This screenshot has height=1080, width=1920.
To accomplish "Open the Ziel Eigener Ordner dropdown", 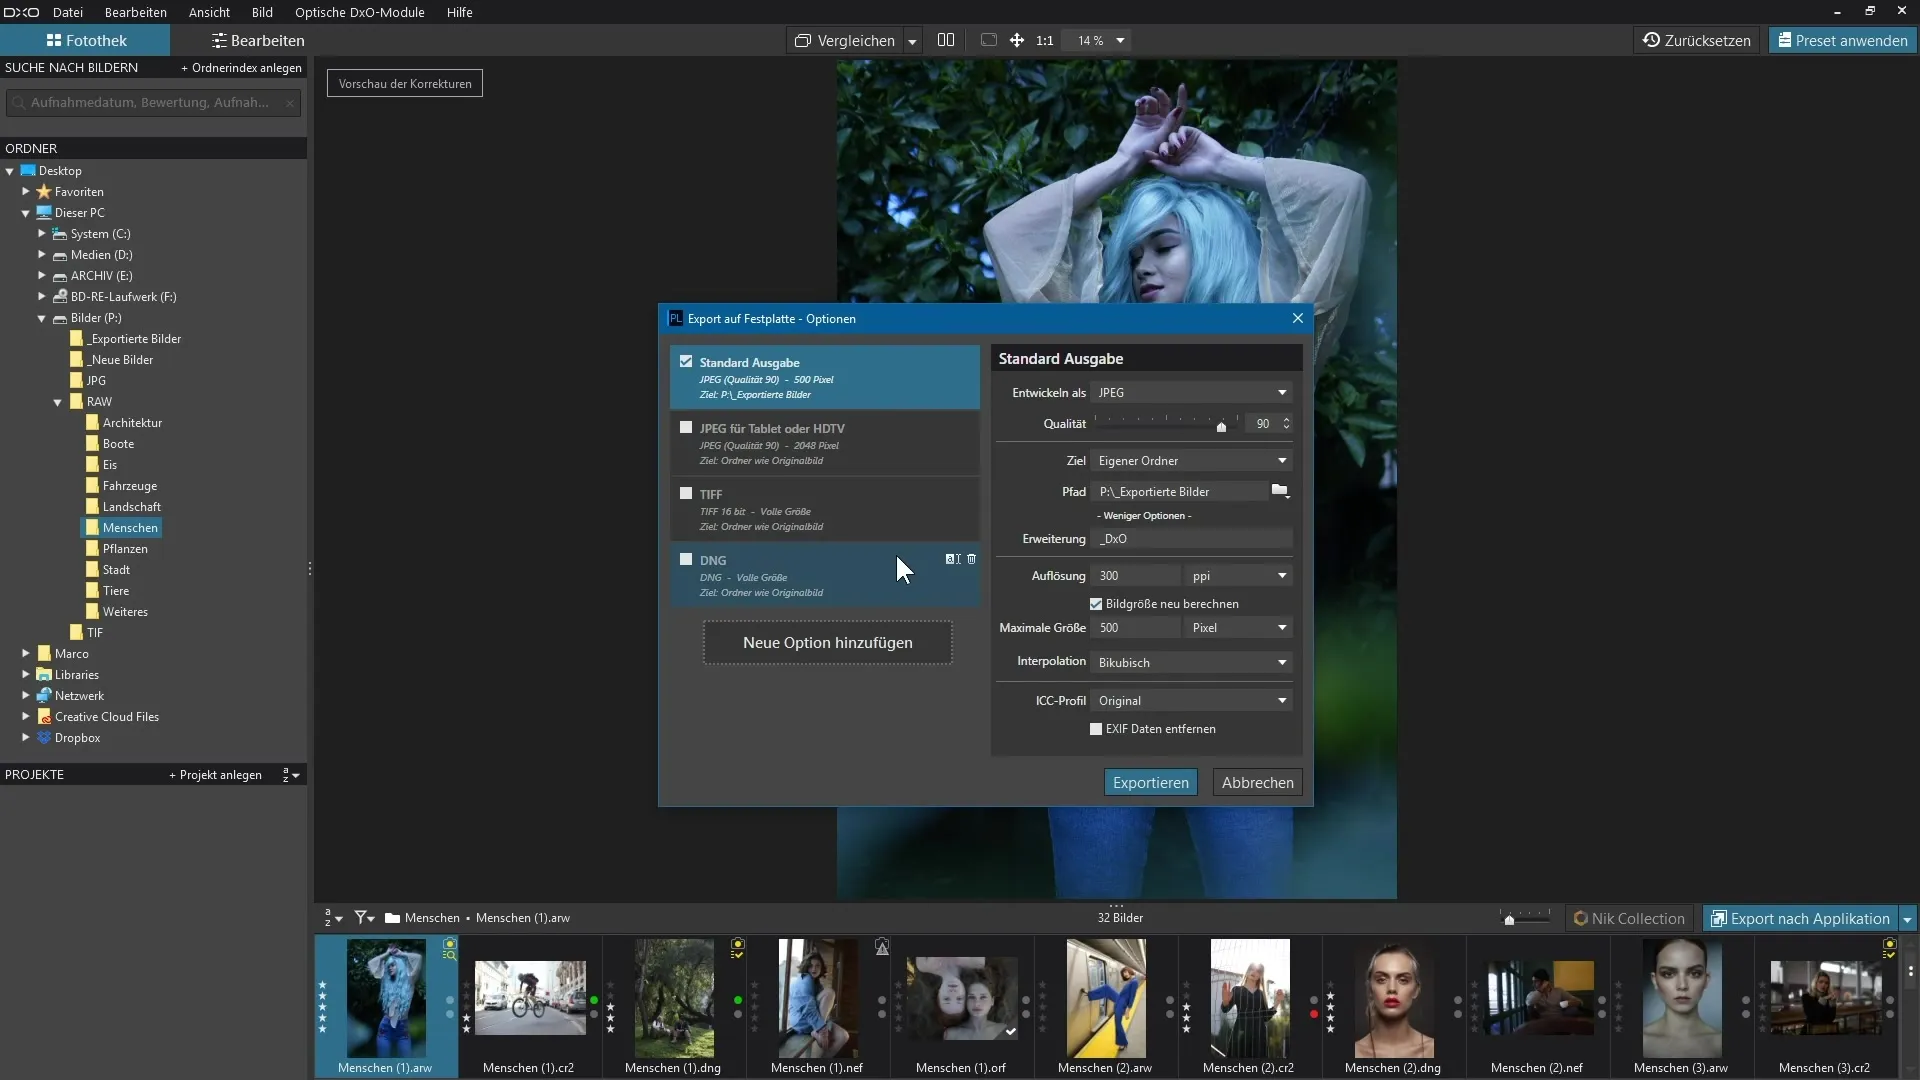I will (1192, 461).
